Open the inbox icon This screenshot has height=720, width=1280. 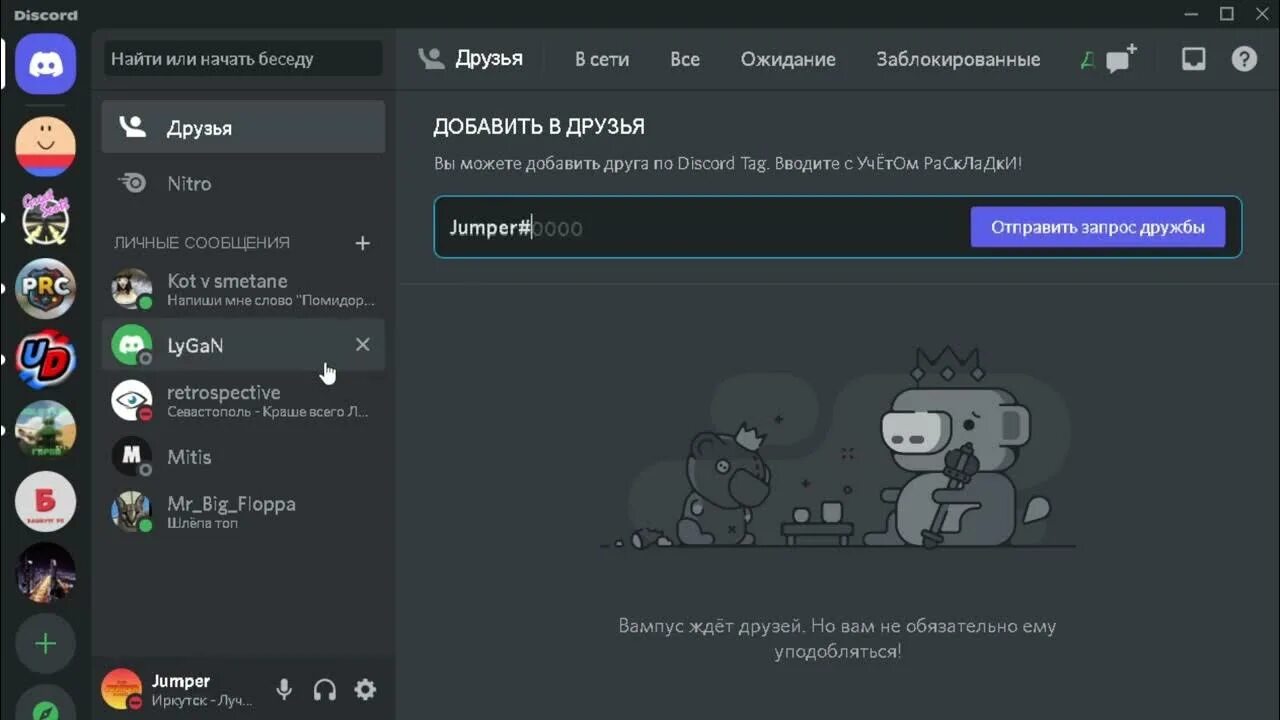point(1193,59)
